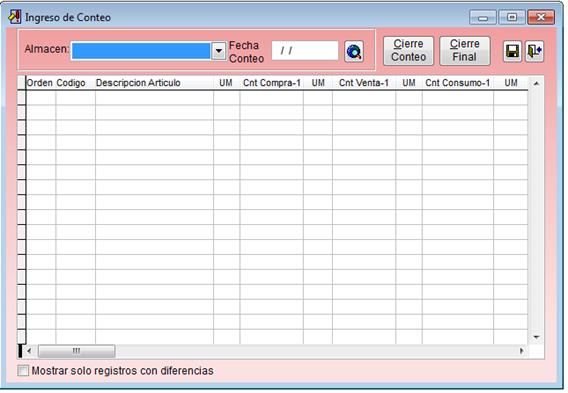Click the grid's scroll up arrow
Screen dimensions: 568x393
(x=536, y=83)
